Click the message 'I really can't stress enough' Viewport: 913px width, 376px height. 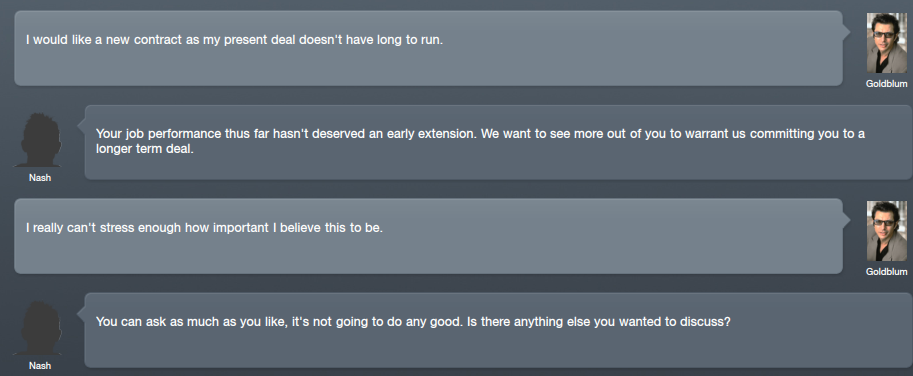pos(204,228)
